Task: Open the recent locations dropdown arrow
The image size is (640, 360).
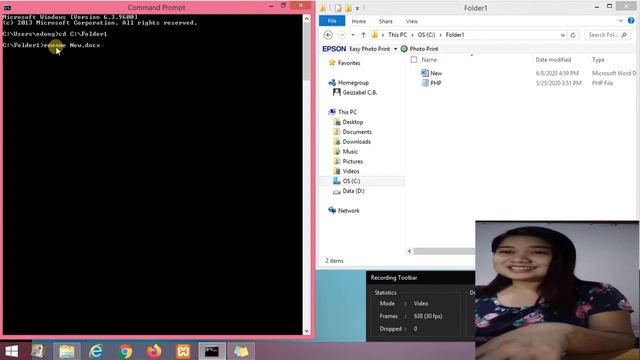Action: point(353,35)
